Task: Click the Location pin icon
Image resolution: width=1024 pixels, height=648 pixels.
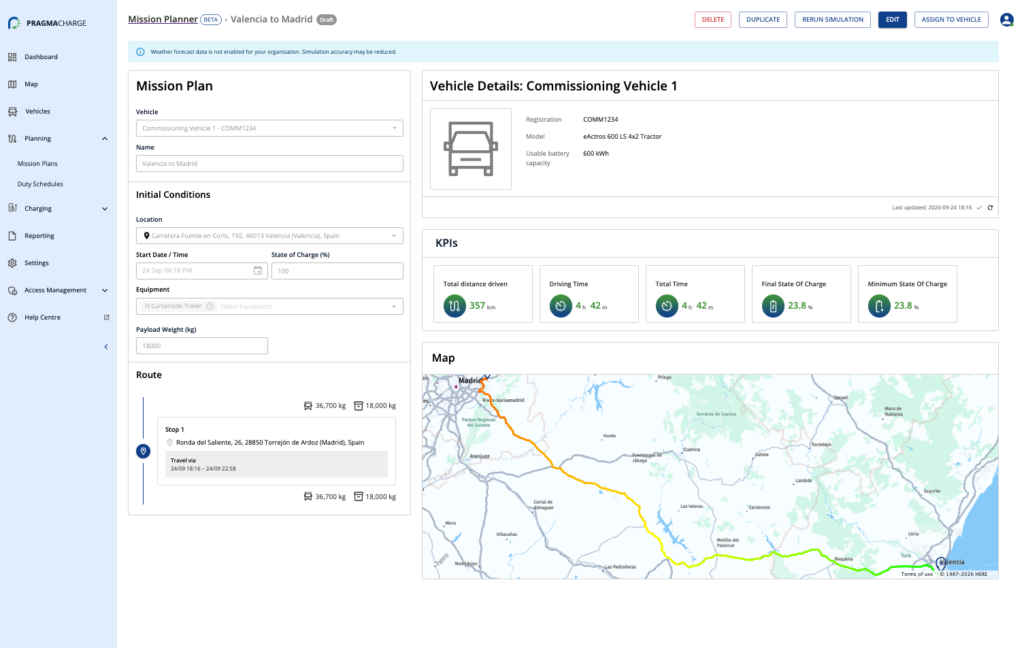Action: click(146, 236)
